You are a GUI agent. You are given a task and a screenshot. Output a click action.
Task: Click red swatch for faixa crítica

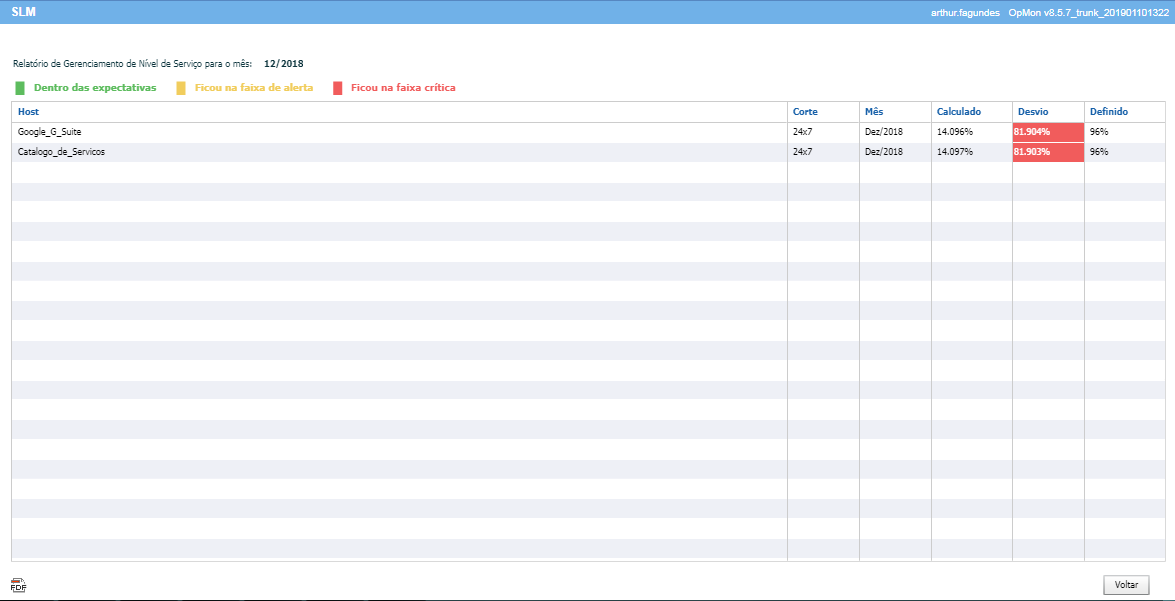337,88
